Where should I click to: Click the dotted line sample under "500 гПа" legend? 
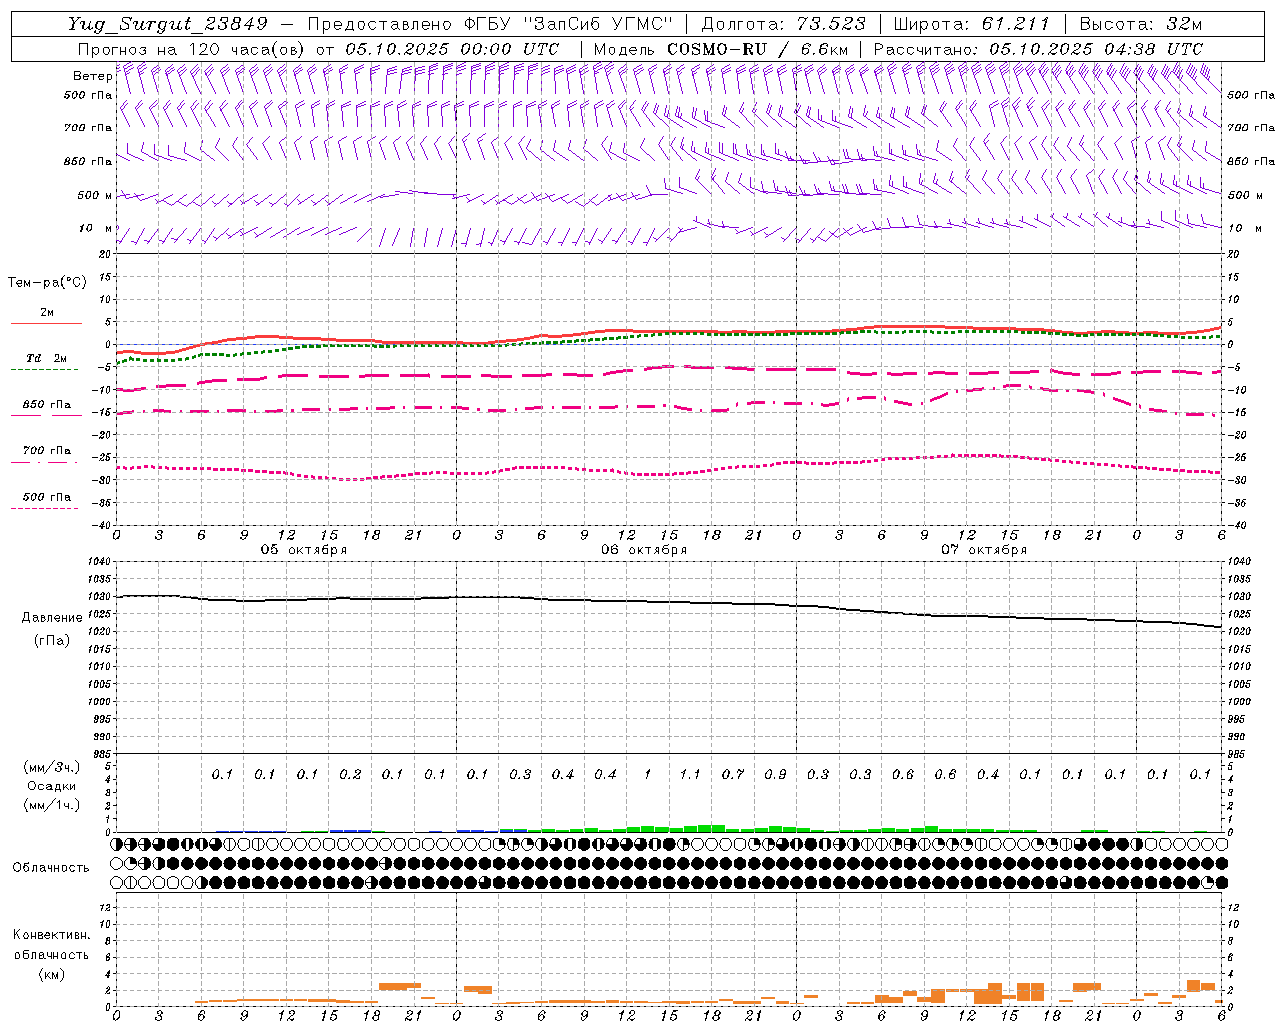click(x=45, y=508)
